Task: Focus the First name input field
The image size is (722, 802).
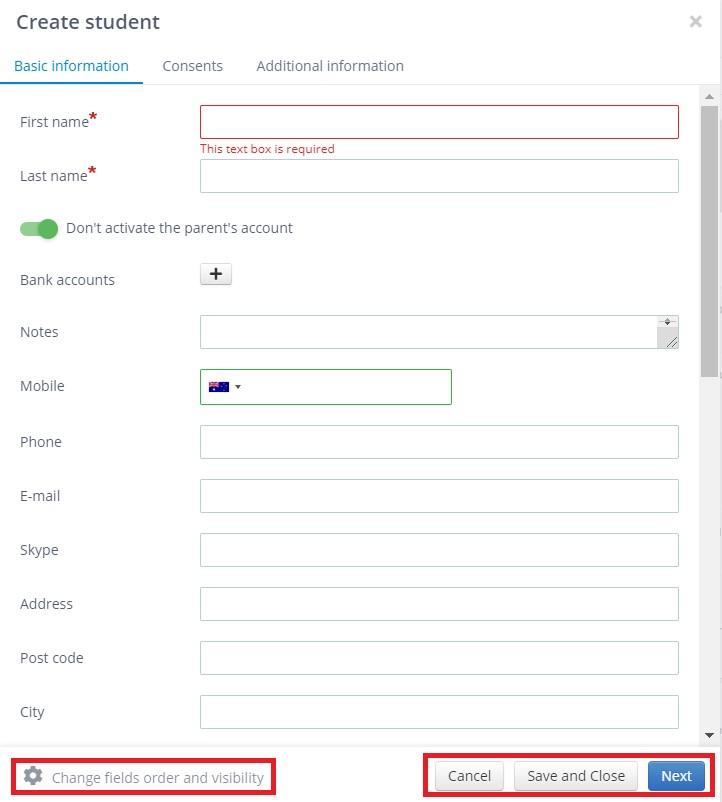Action: 439,122
